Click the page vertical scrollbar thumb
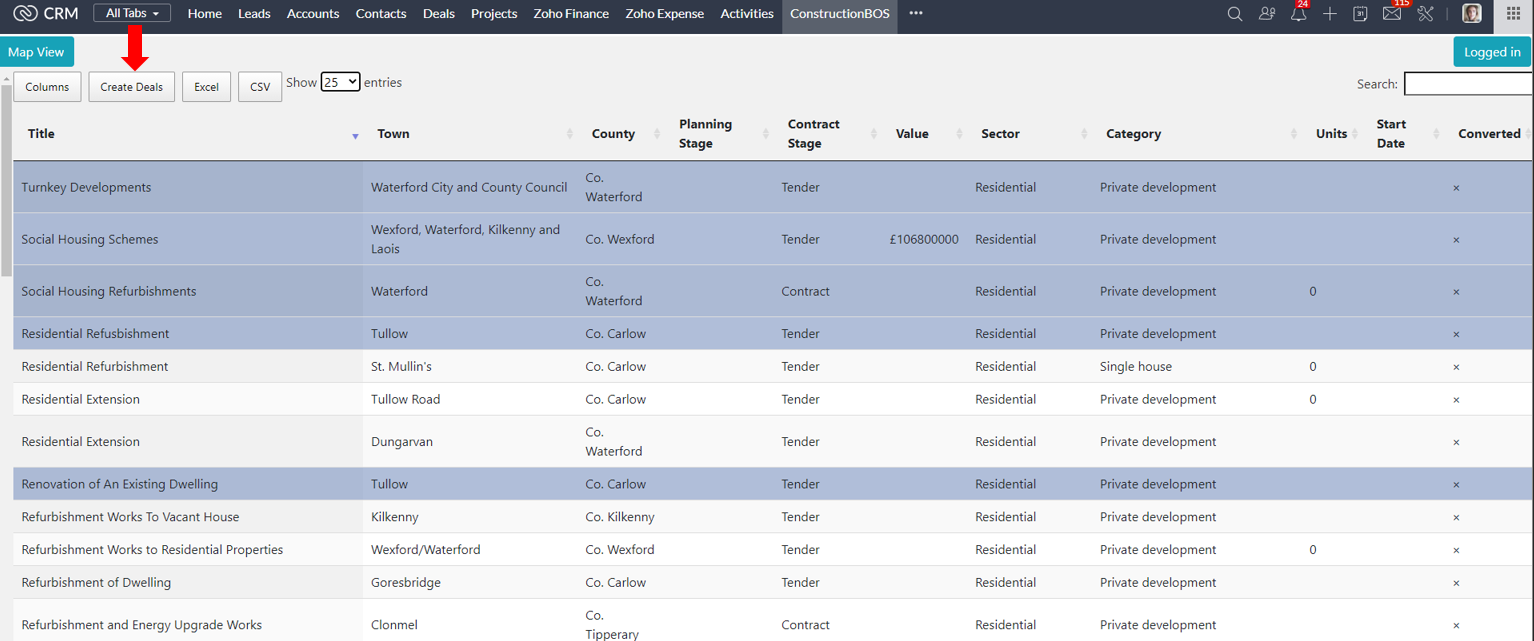This screenshot has width=1534, height=641. coord(6,179)
